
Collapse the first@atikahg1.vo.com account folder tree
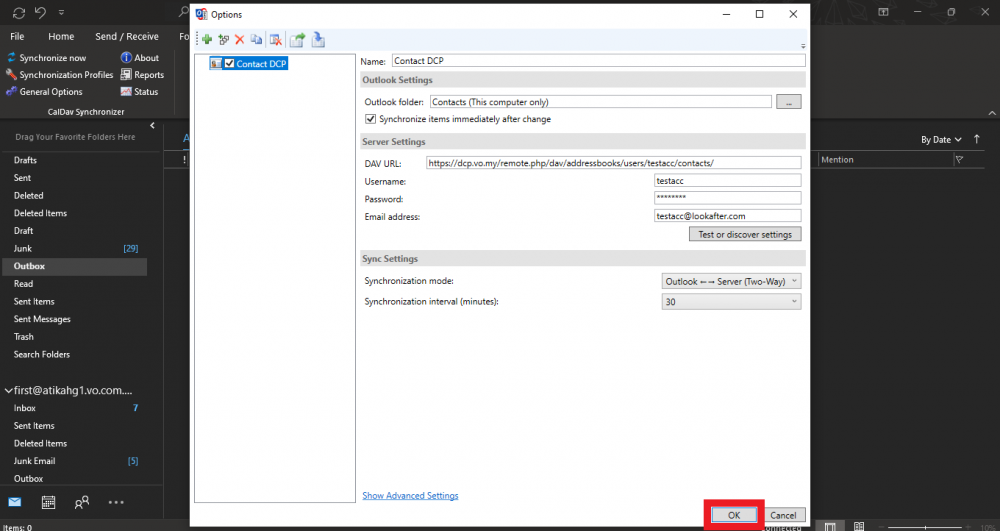(9, 391)
